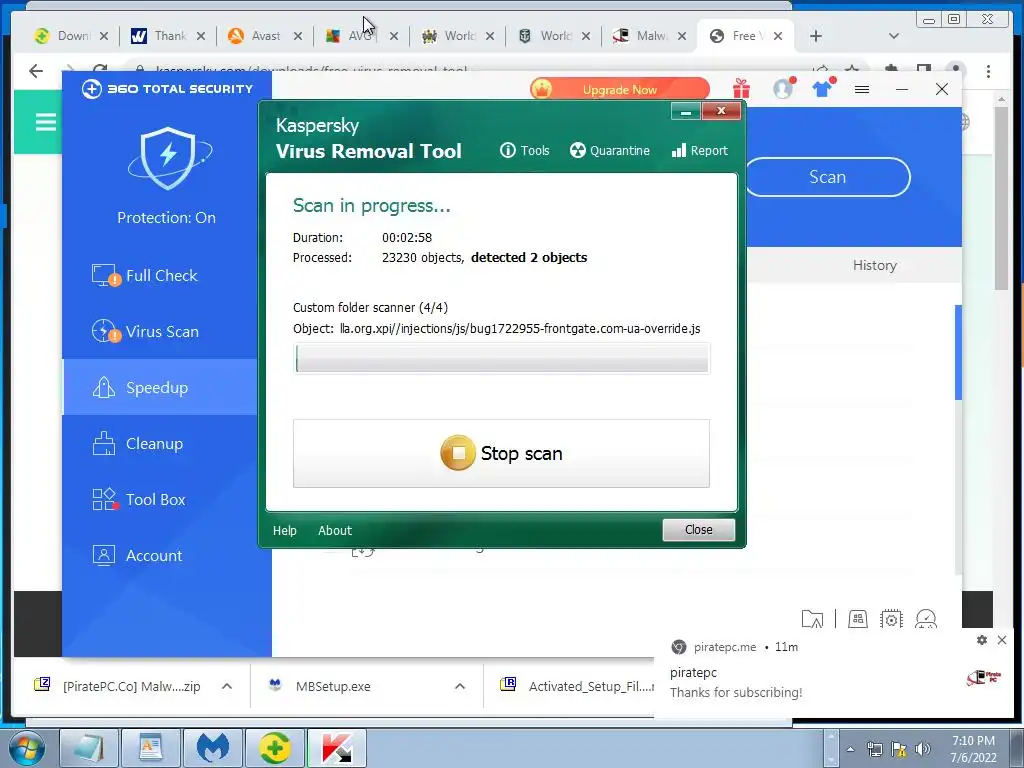Expand the browser tab search dropdown

[x=894, y=36]
